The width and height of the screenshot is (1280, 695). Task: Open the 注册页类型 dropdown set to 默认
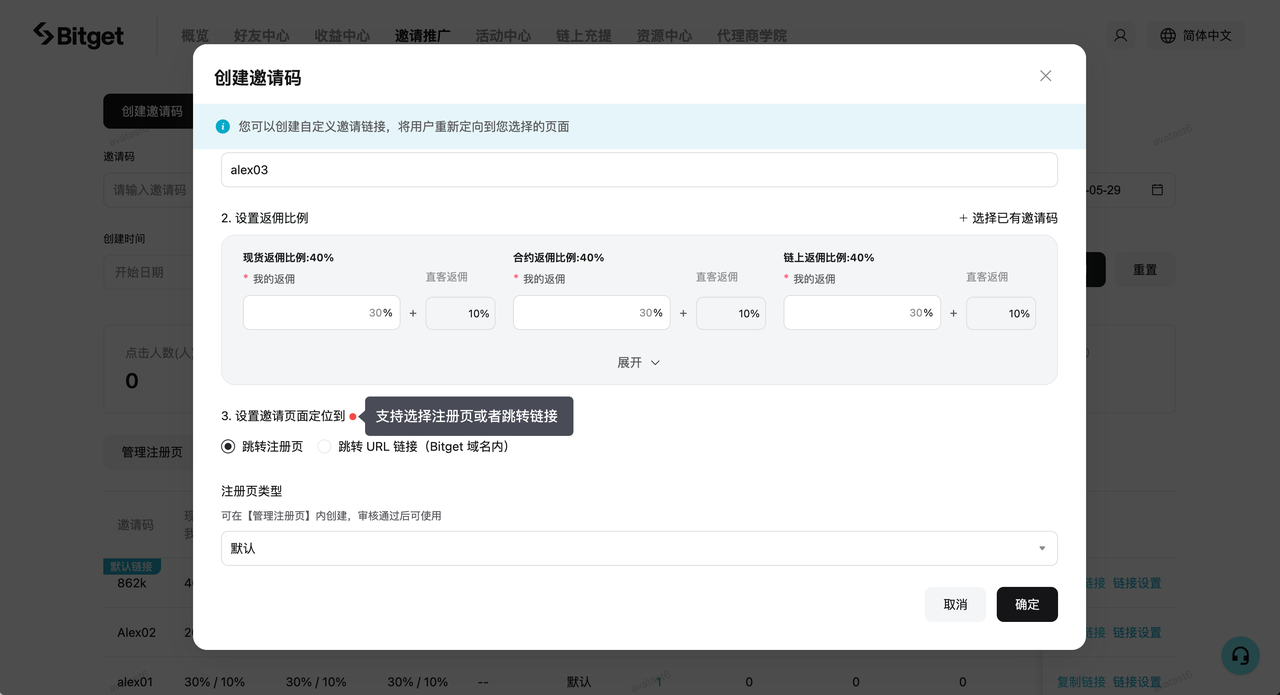638,548
